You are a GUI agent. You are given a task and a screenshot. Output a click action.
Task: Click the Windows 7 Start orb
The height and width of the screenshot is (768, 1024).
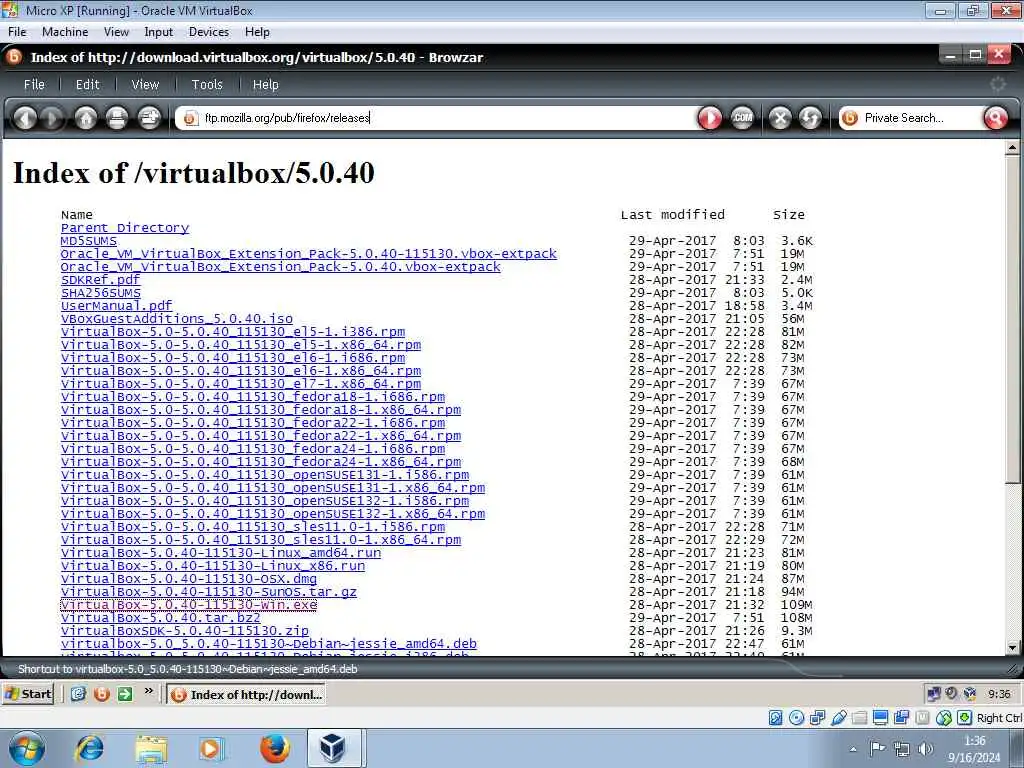pyautogui.click(x=27, y=748)
